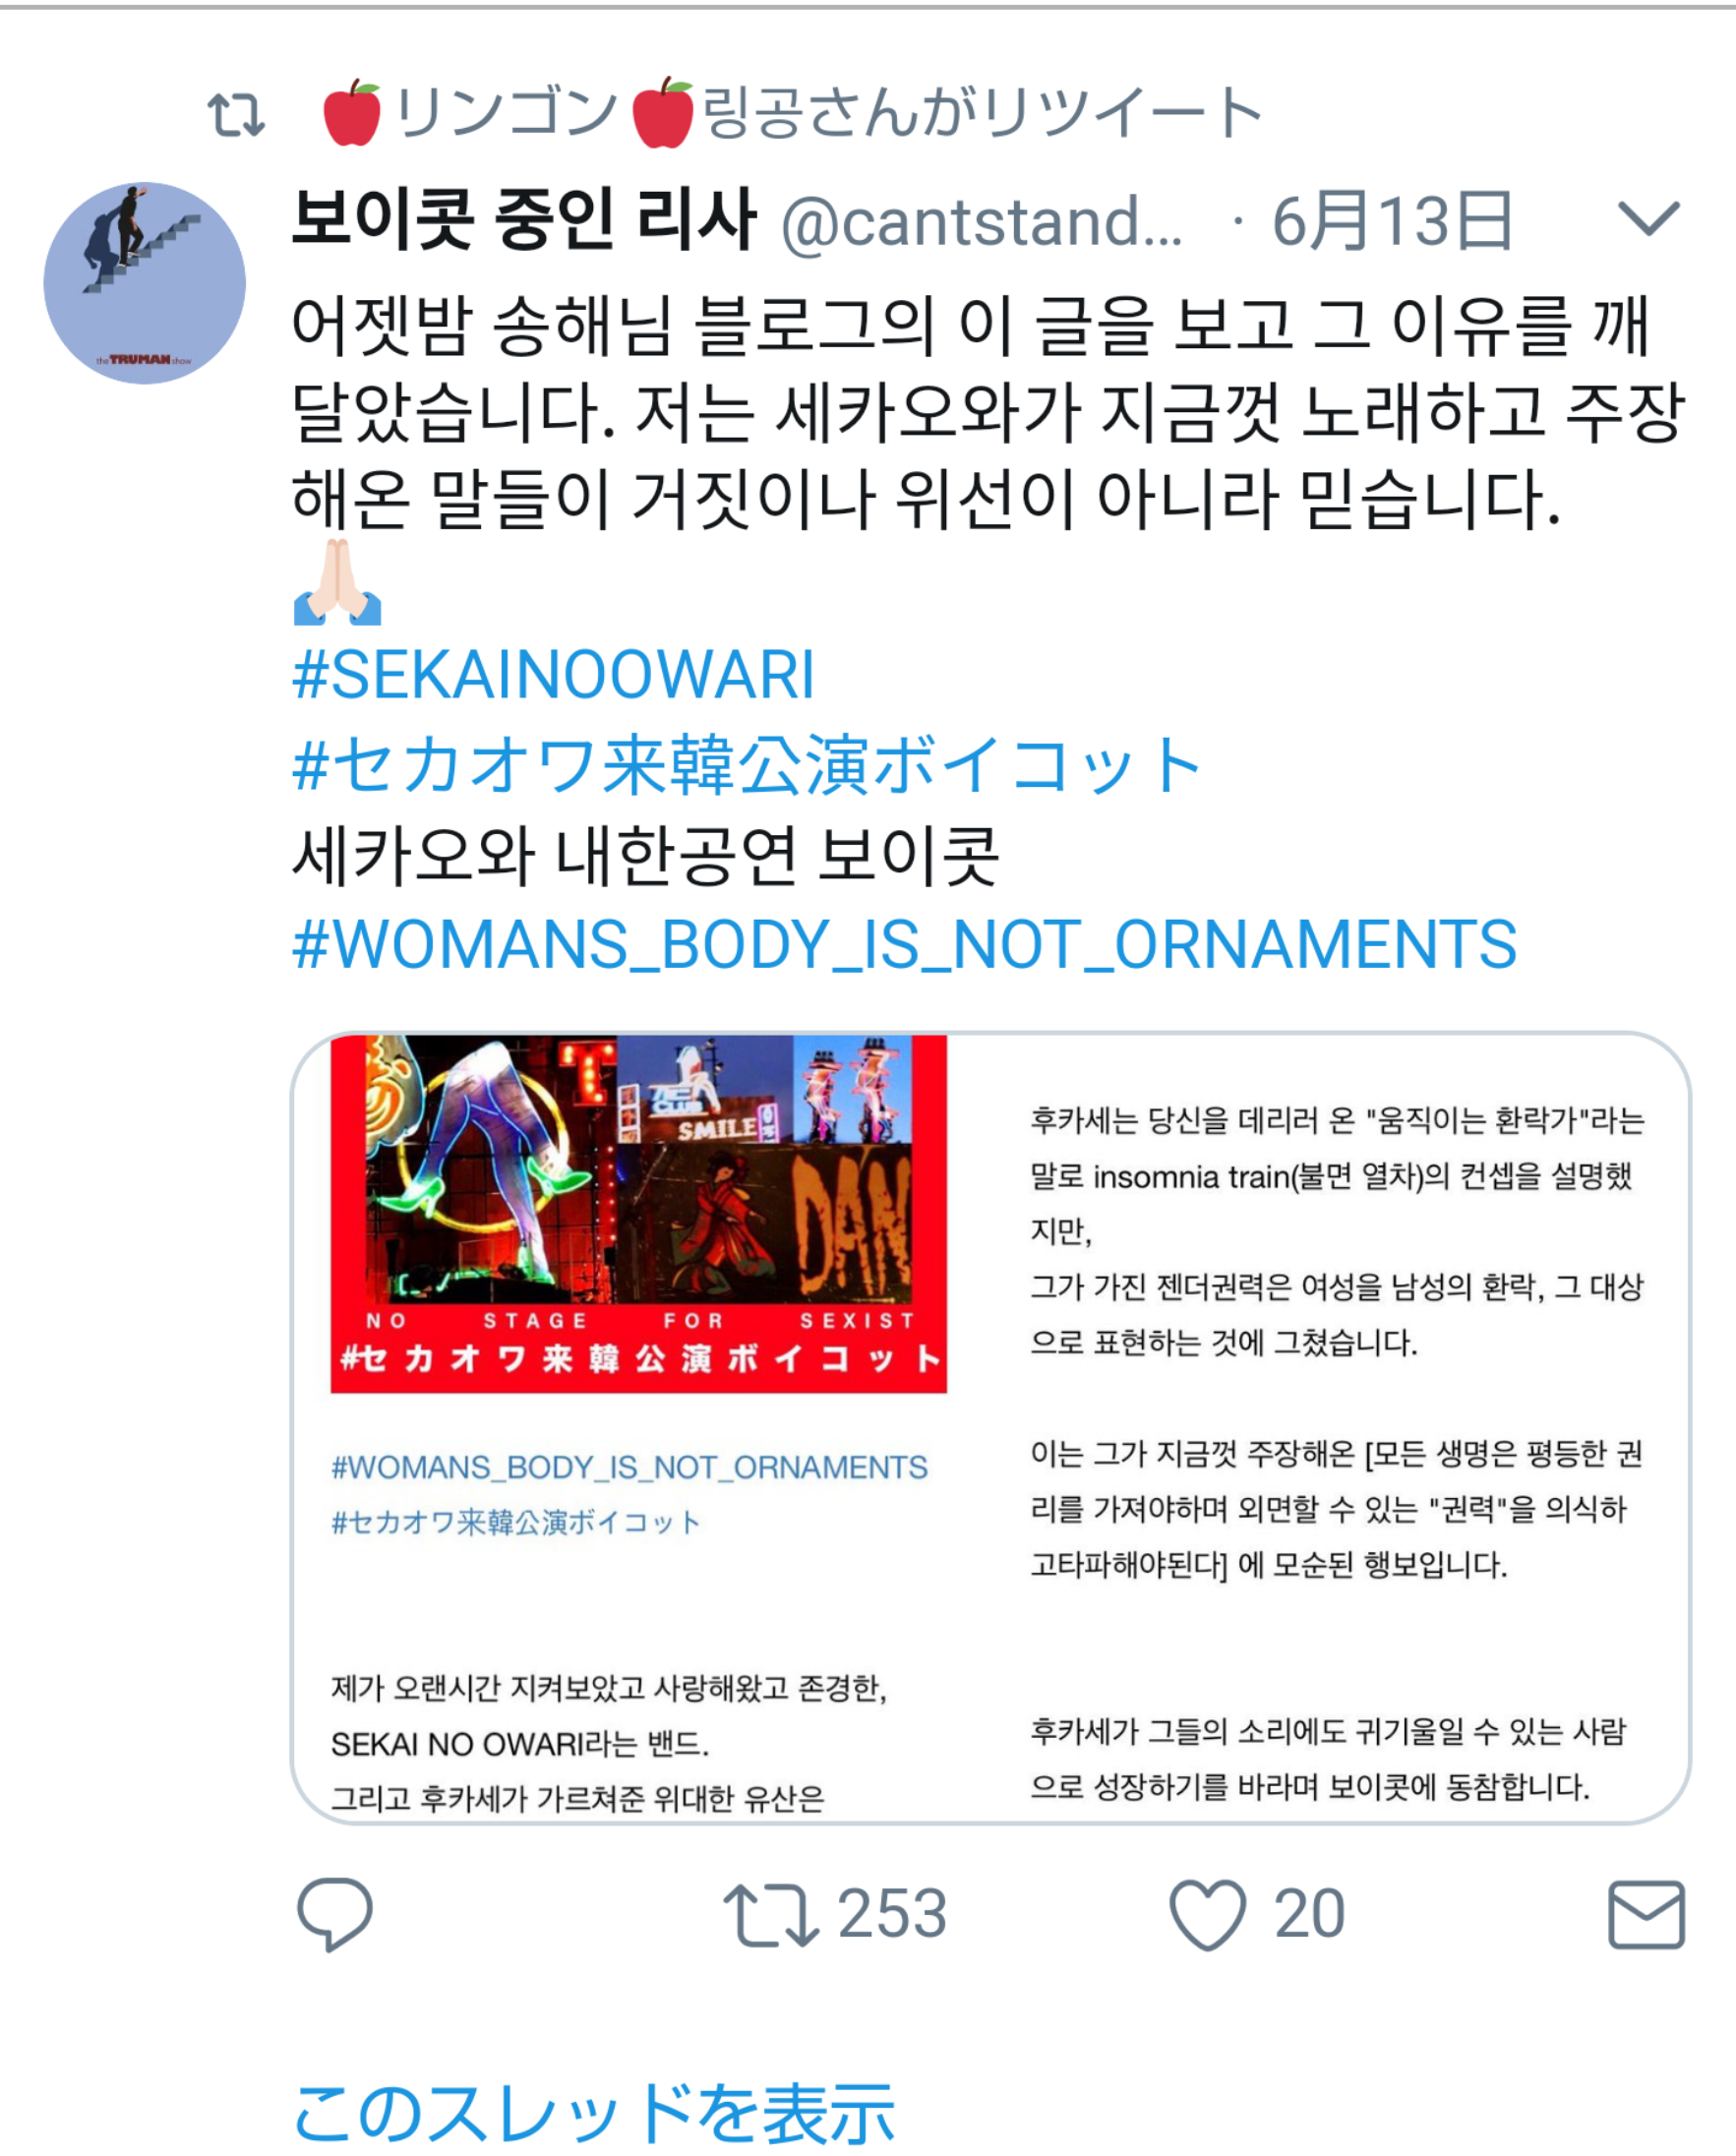Image resolution: width=1736 pixels, height=2156 pixels.
Task: Open #WOMANS_BODY_IS_NOT_ORNAMENTS hashtag in tweet body
Action: click(x=904, y=945)
